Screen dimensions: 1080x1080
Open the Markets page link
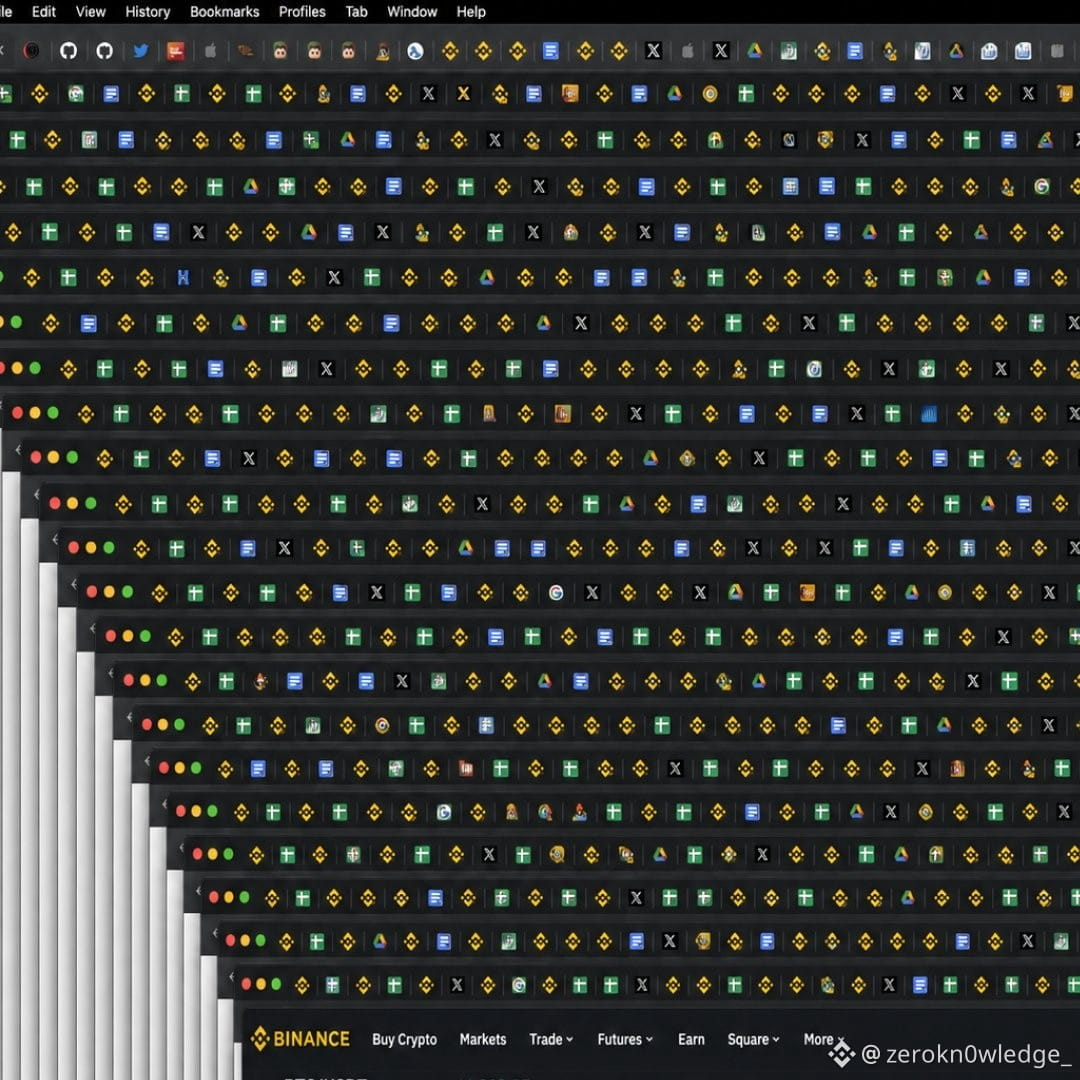(483, 1039)
